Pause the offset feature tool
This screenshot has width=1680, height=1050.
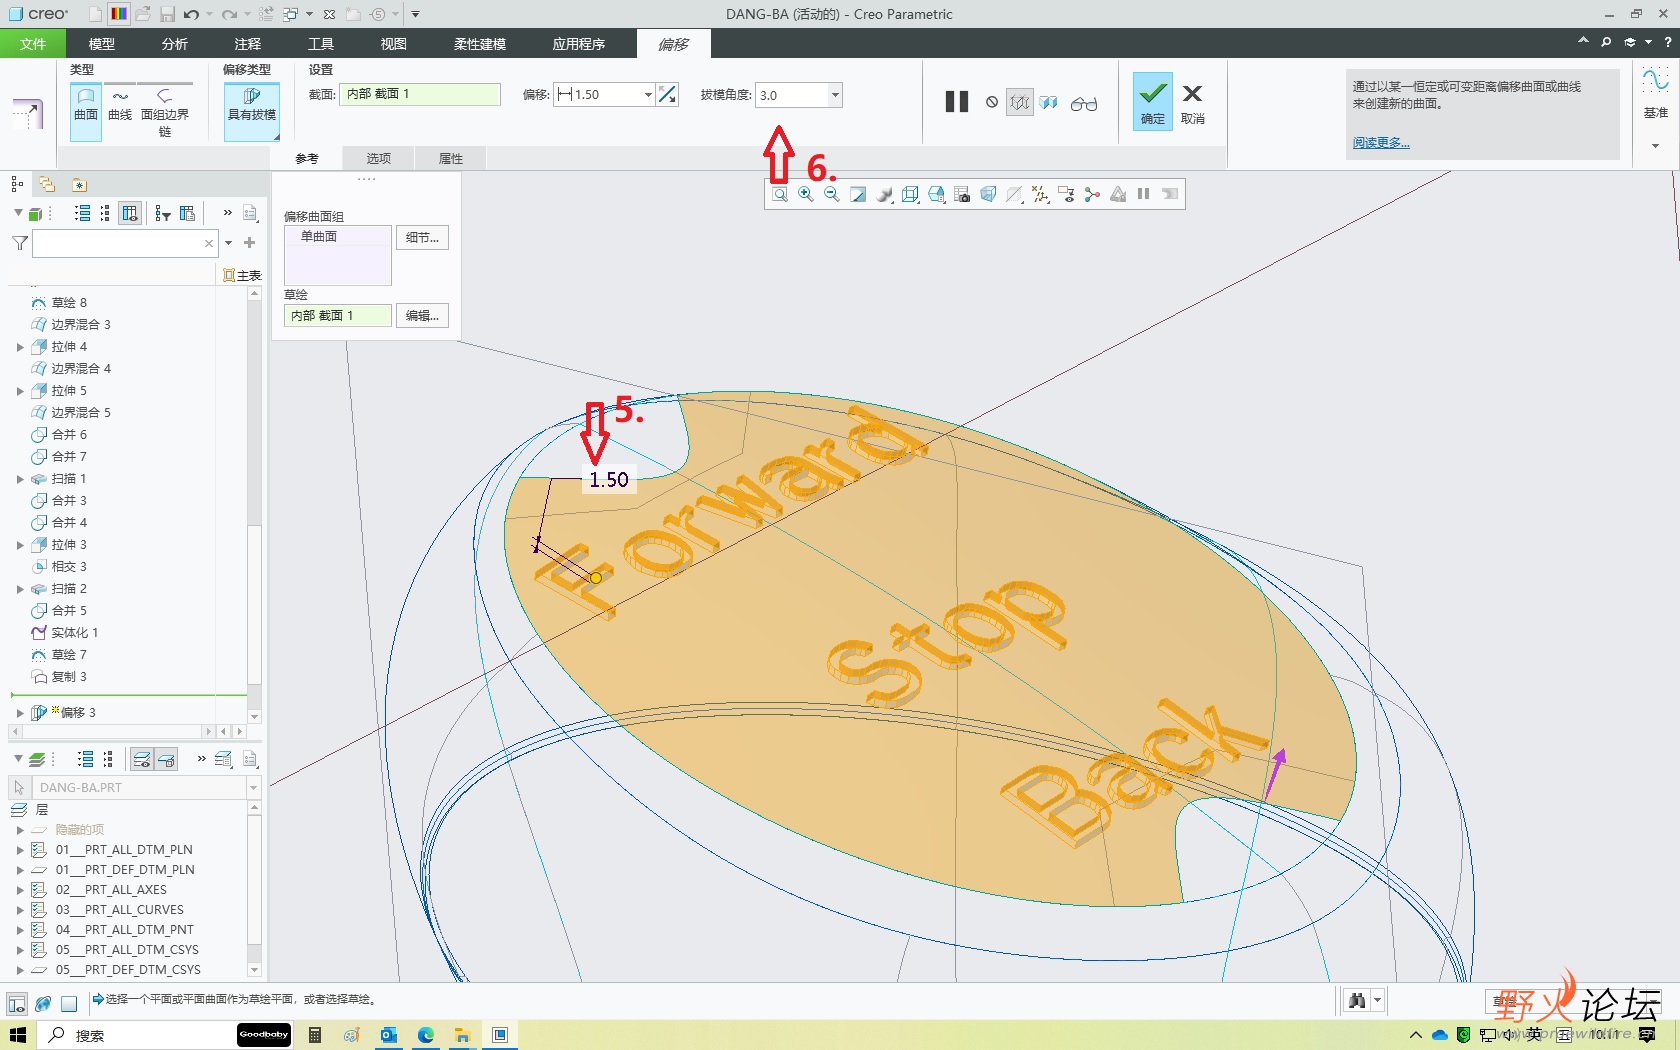[x=956, y=102]
